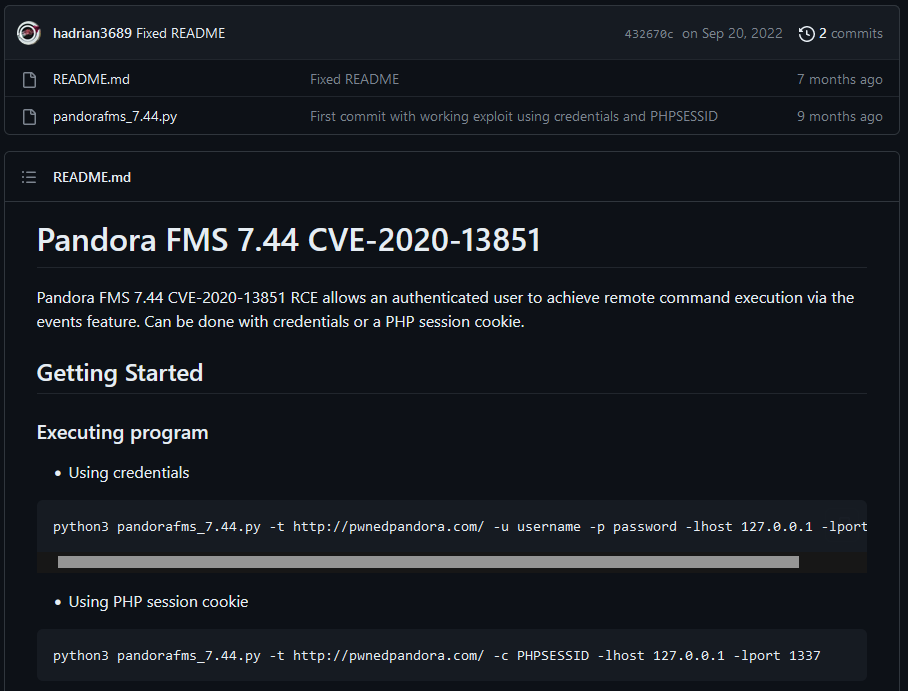Click the description paragraph about remote command execution

[445, 309]
